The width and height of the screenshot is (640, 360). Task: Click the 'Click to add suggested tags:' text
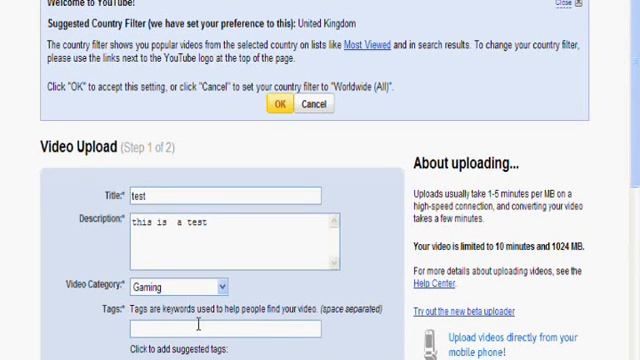pyautogui.click(x=179, y=349)
